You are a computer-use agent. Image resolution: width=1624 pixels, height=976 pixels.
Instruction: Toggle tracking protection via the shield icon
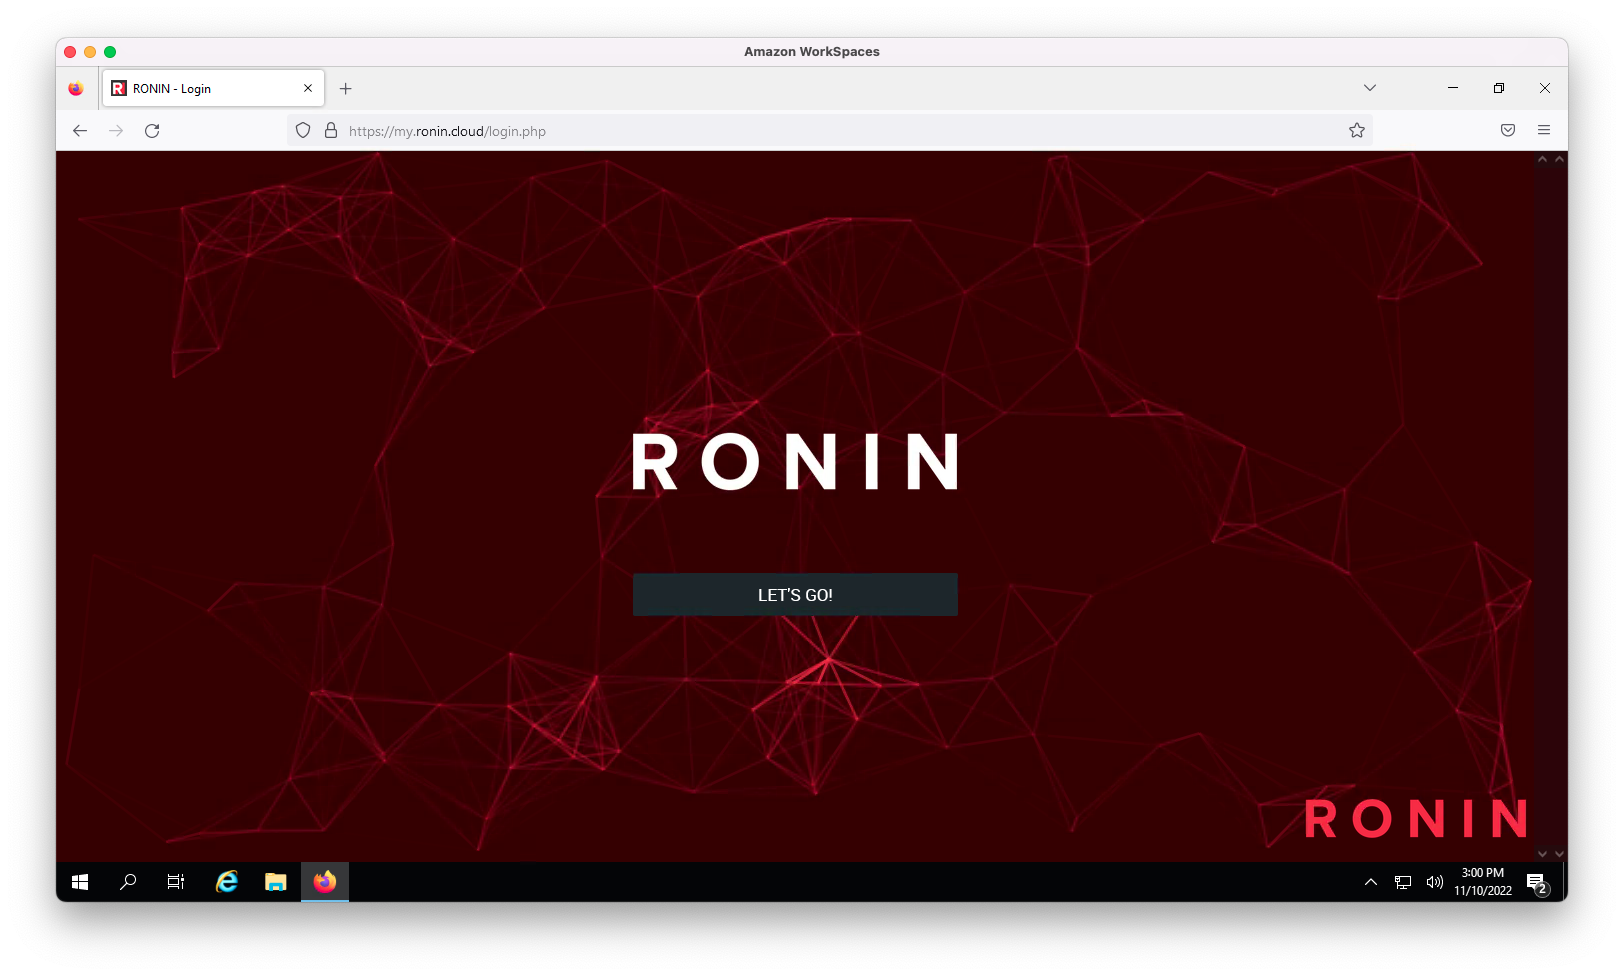(303, 130)
